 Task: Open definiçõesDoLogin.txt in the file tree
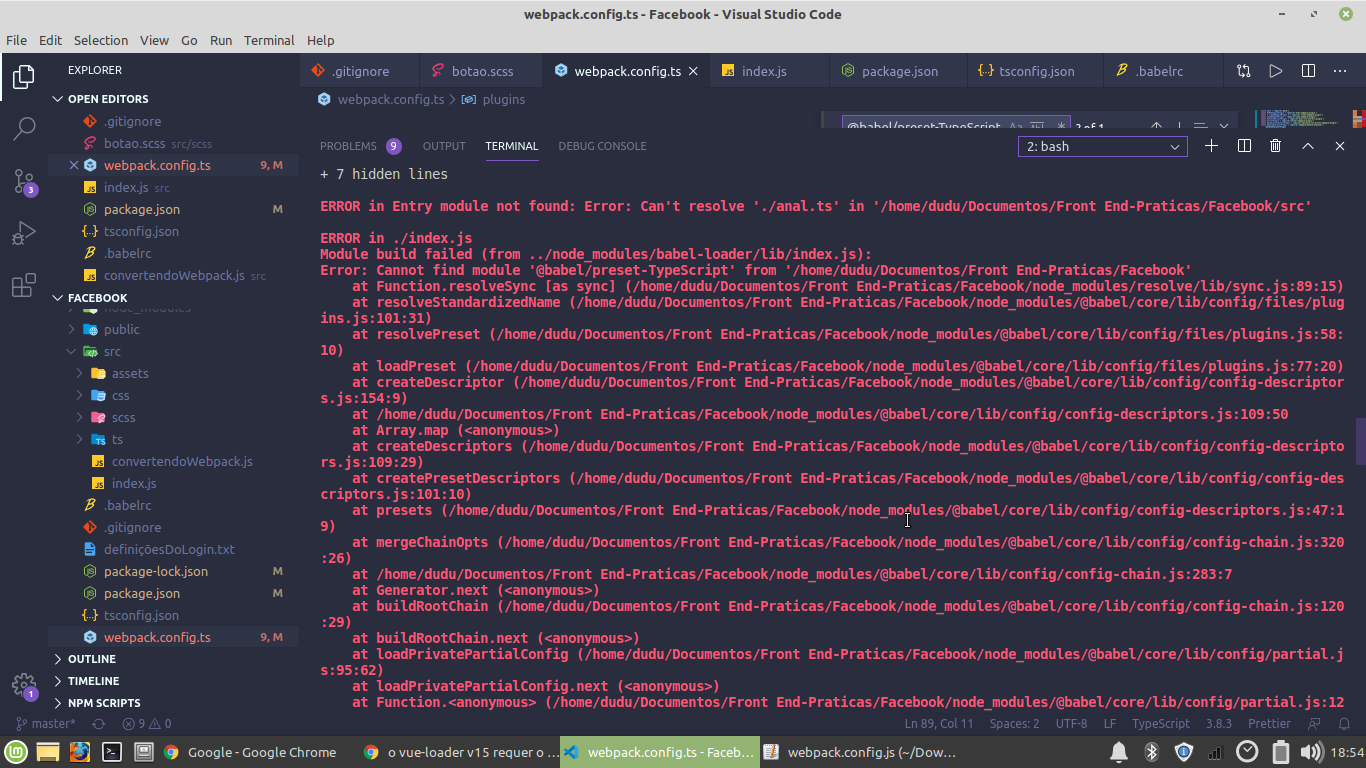pyautogui.click(x=169, y=549)
